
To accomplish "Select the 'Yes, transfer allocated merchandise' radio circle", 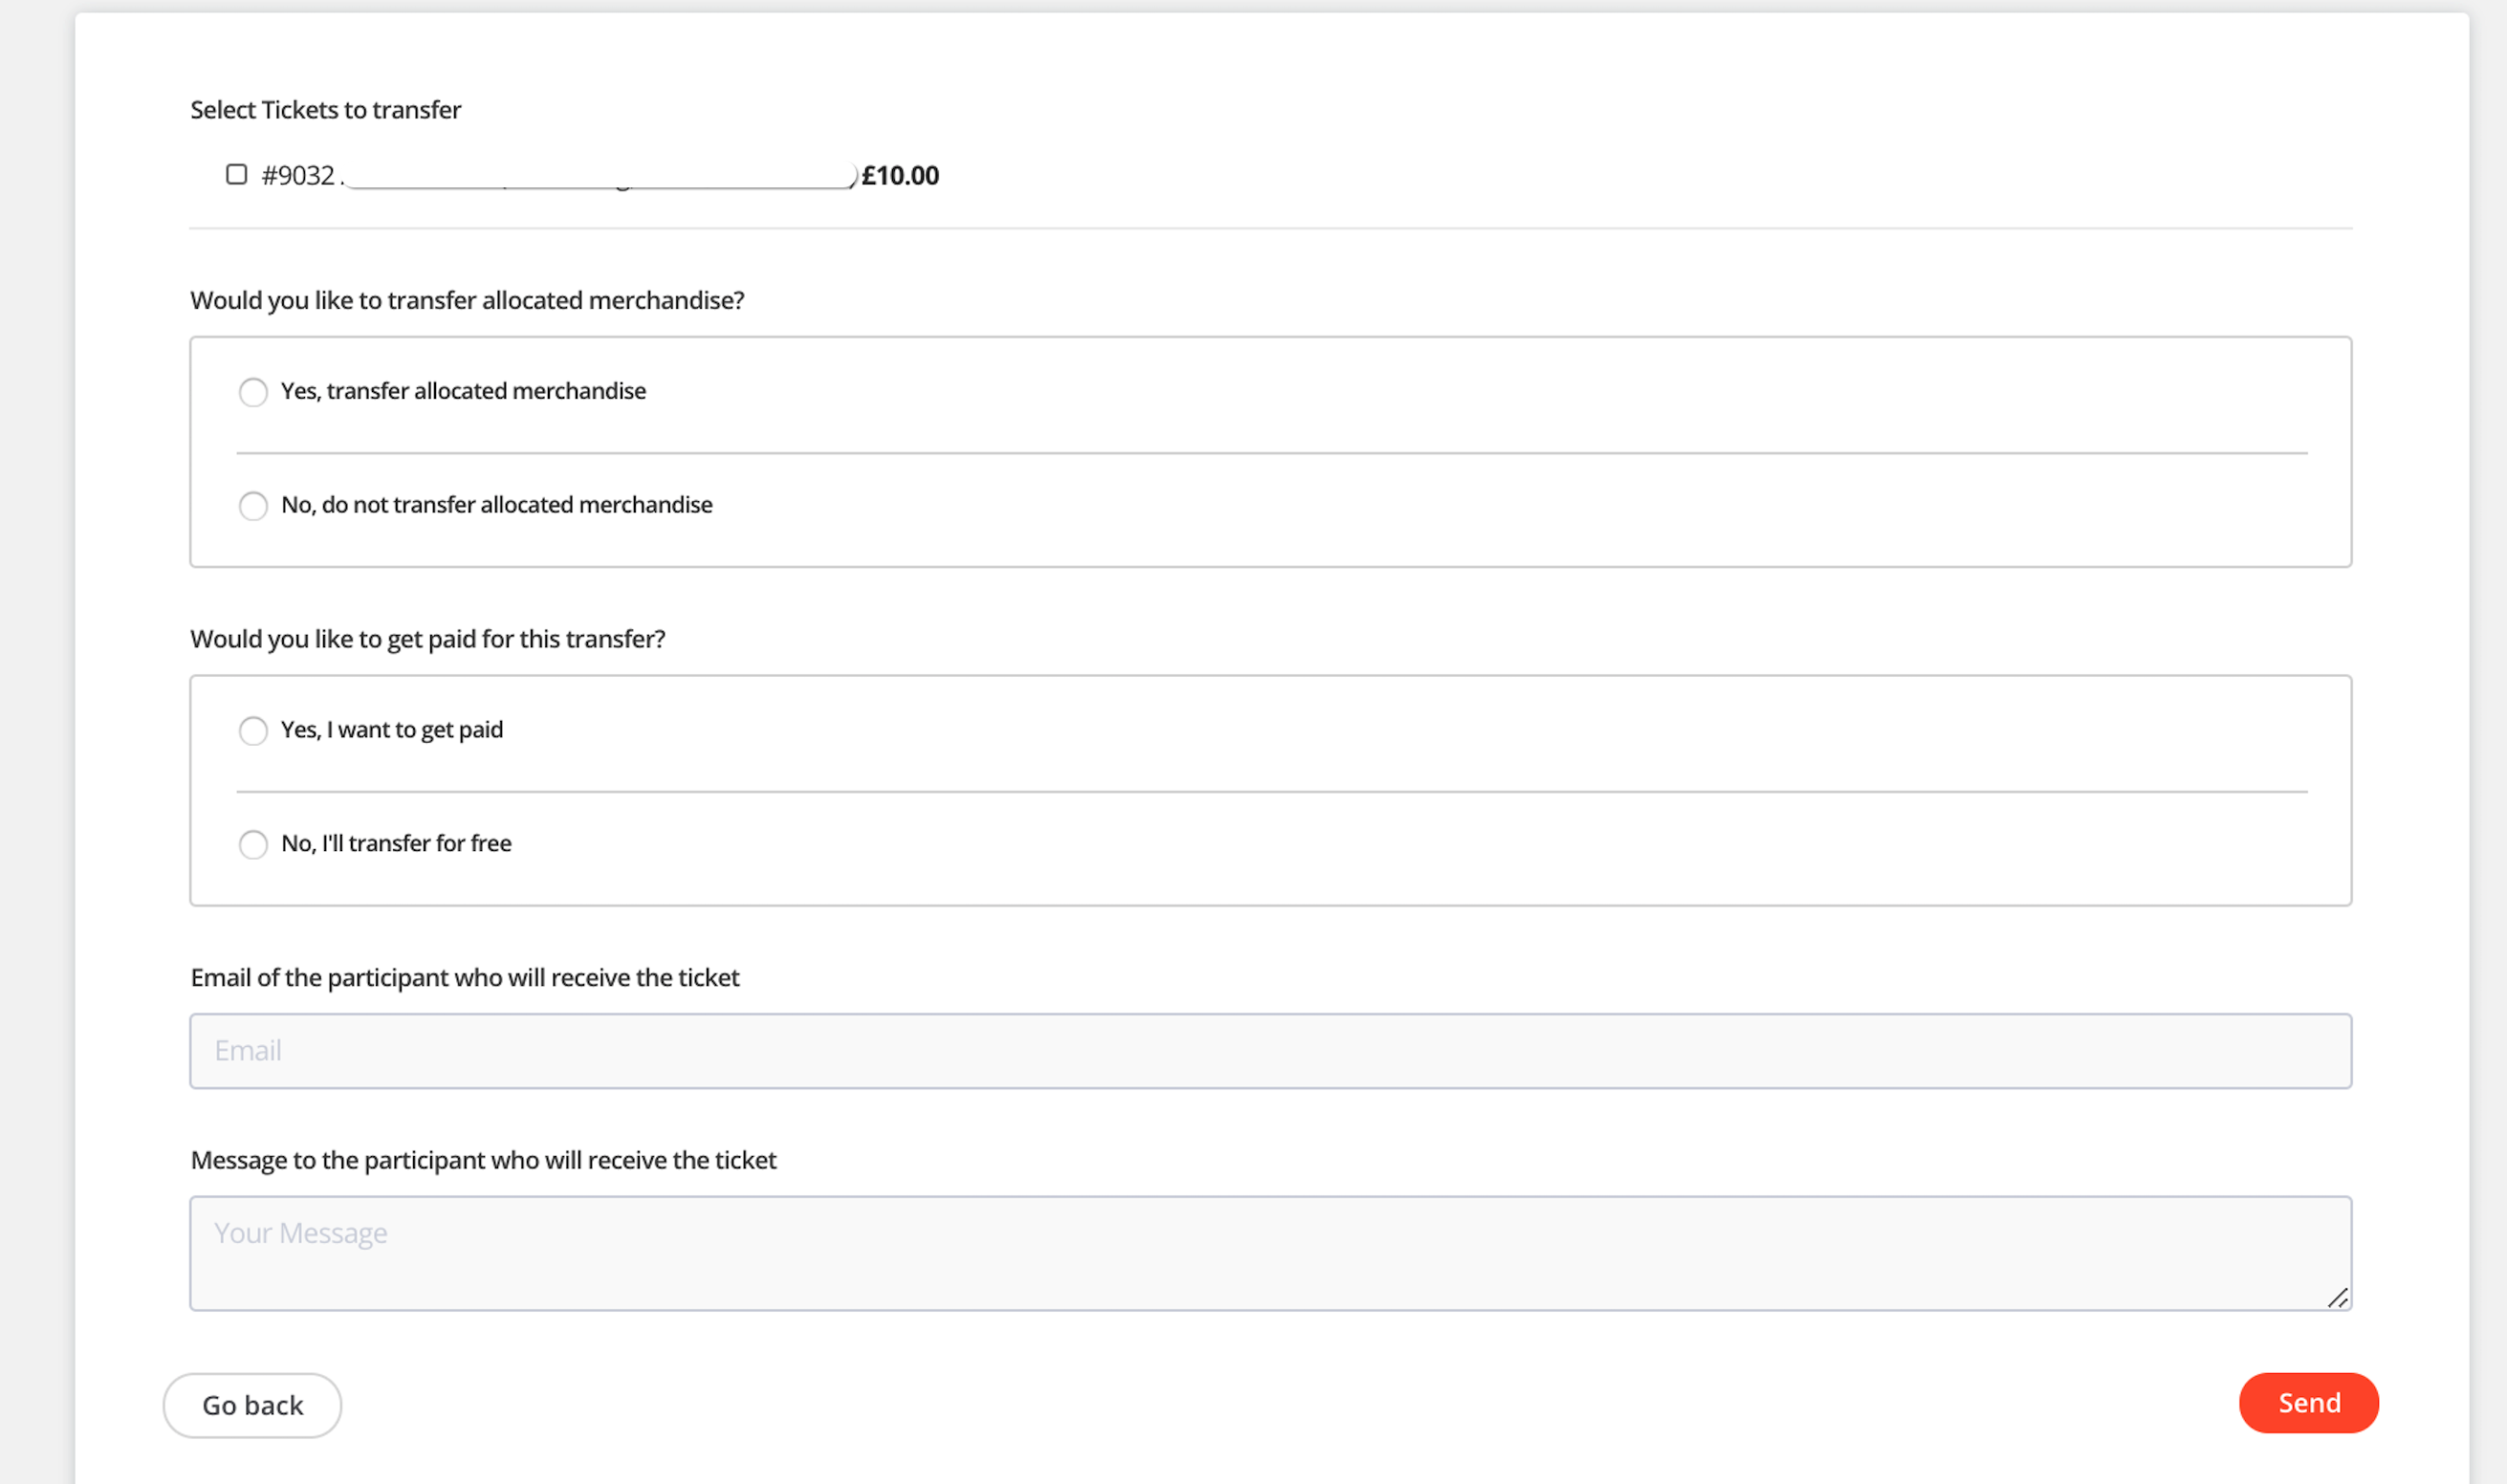I will tap(253, 392).
